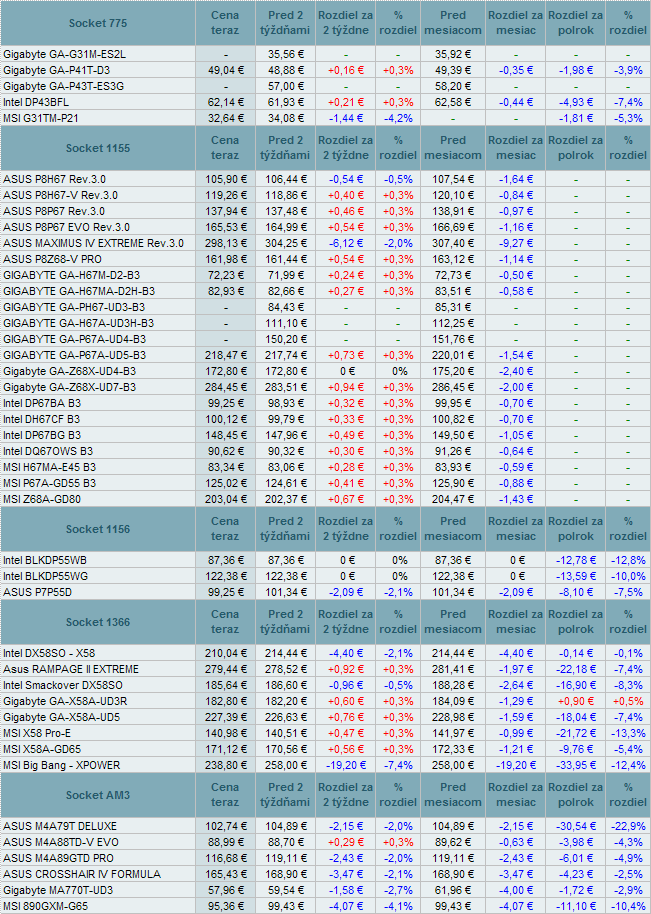Image resolution: width=651 pixels, height=914 pixels.
Task: Select ASUS P8H67 Rev.3.0 product name
Action: pos(54,180)
